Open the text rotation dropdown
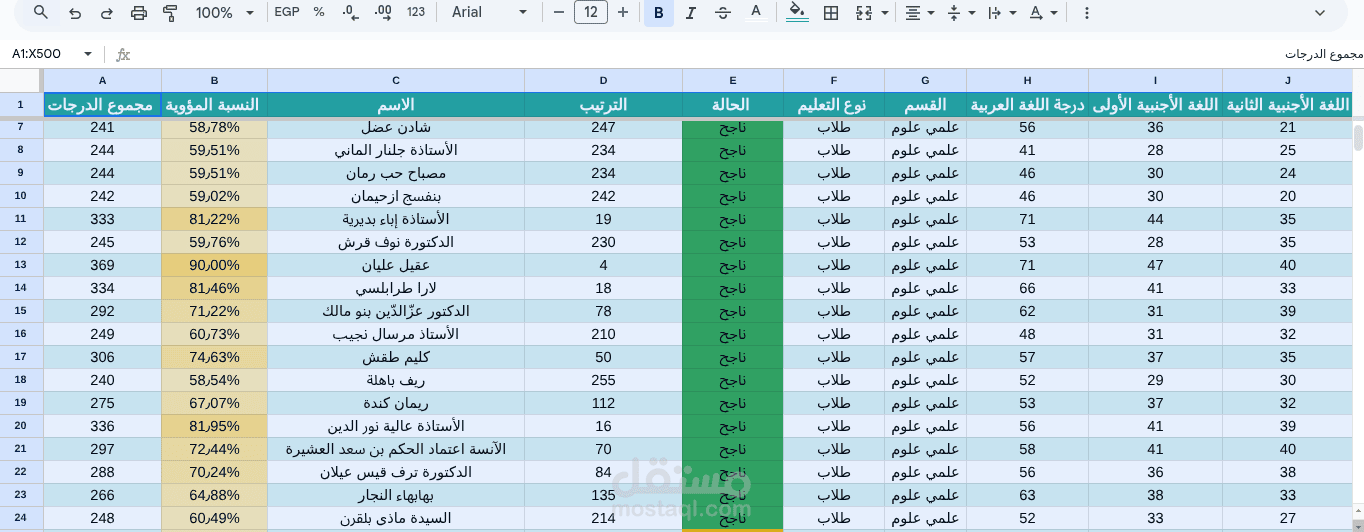1364x532 pixels. pyautogui.click(x=1043, y=13)
